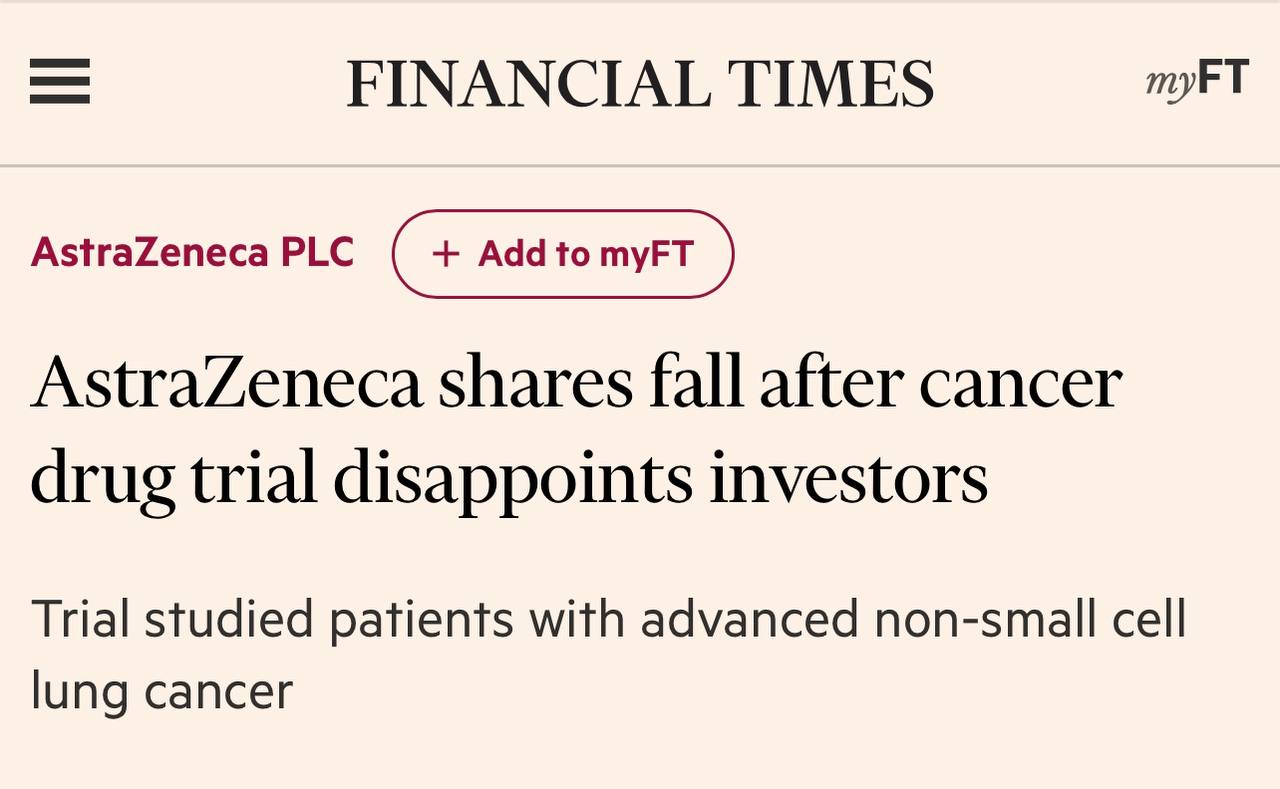
Task: Click the Financial Times masthead logo
Action: [640, 83]
